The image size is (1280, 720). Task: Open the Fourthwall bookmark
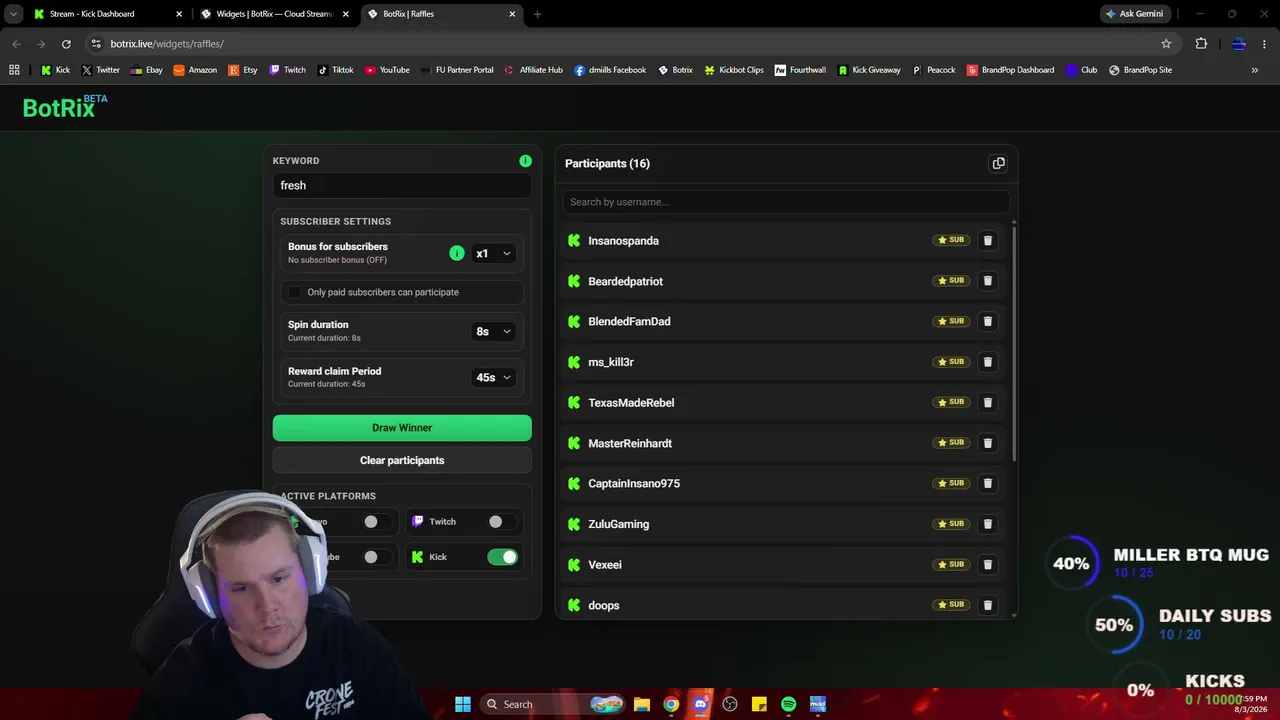(x=800, y=70)
